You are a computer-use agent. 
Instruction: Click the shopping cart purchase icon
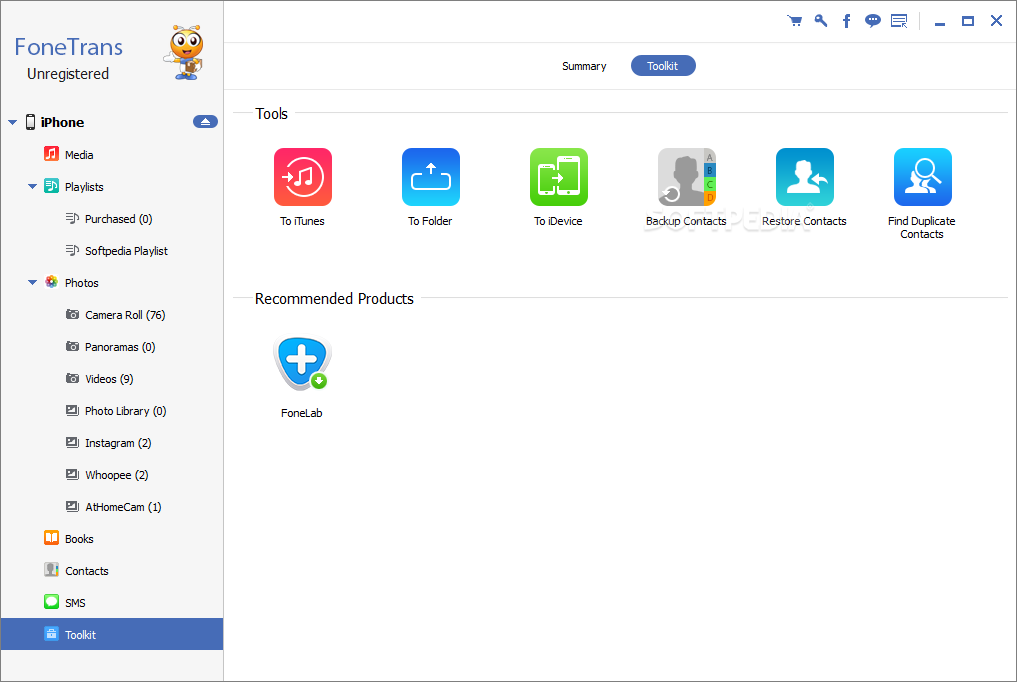click(x=795, y=21)
